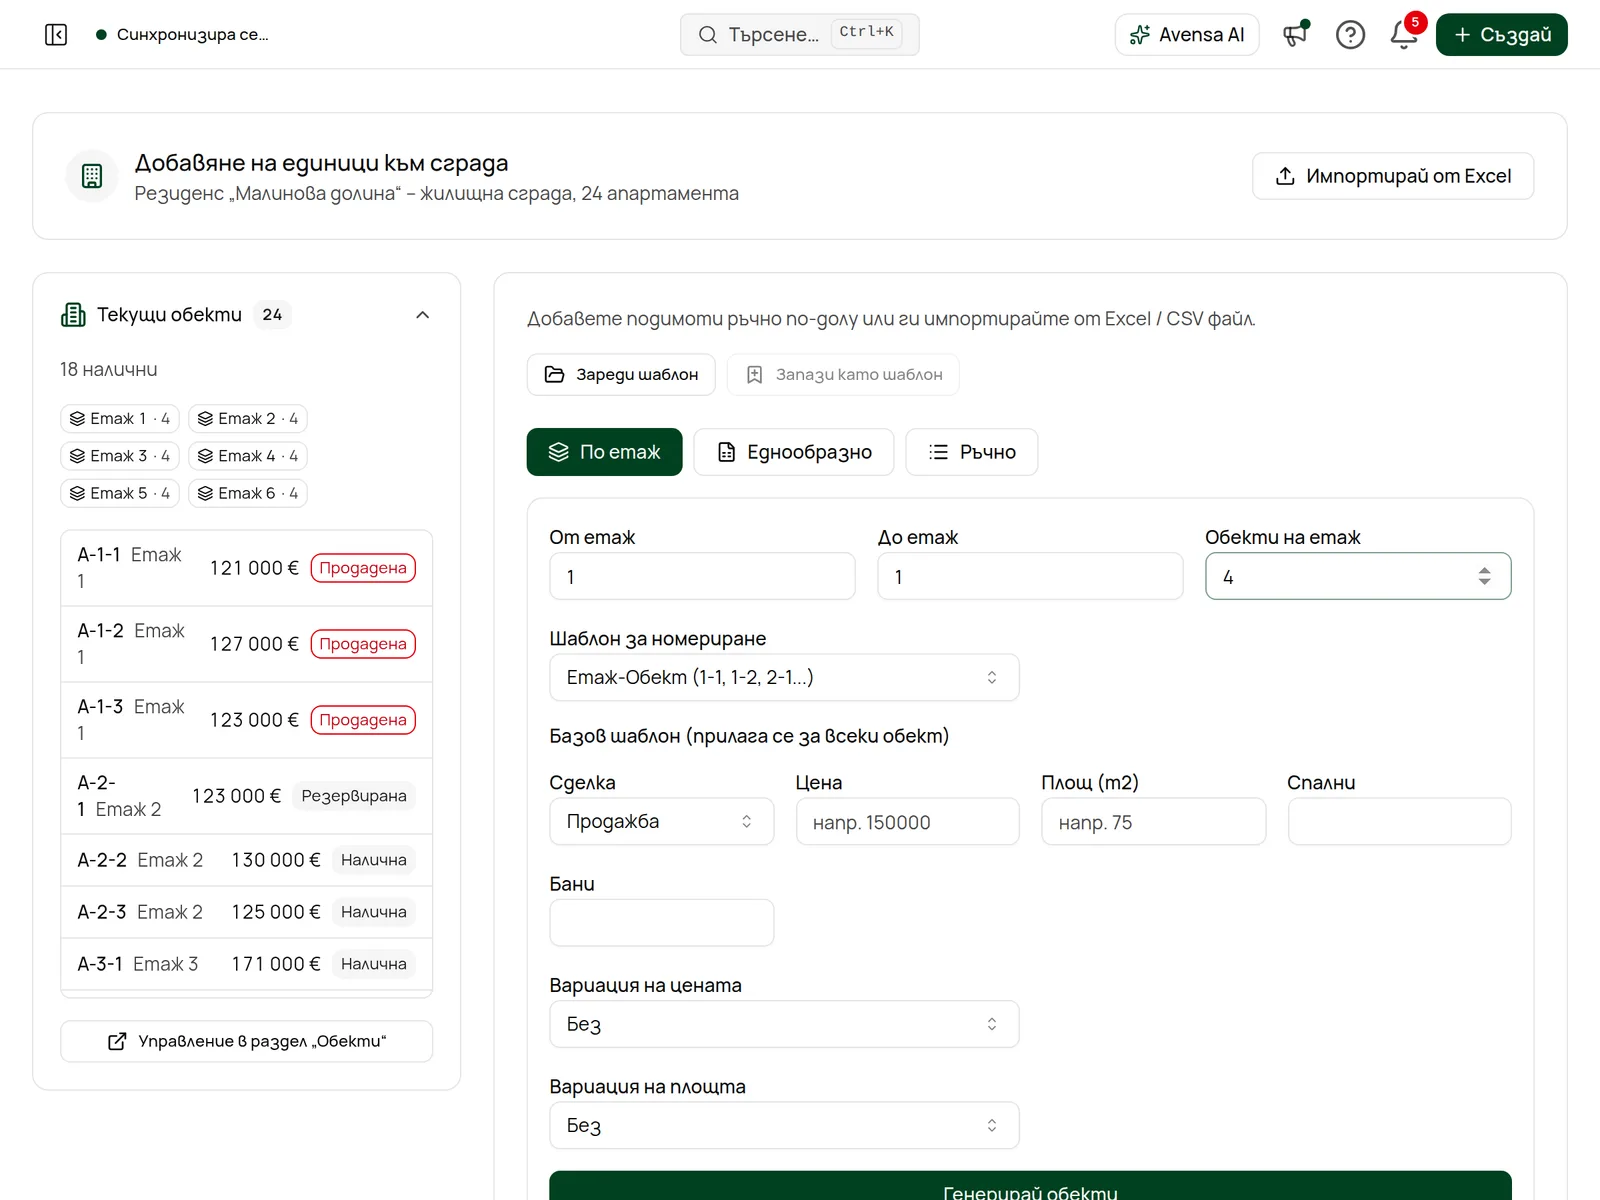Image resolution: width=1600 pixels, height=1200 pixels.
Task: Open the Търсене search box
Action: 800,35
